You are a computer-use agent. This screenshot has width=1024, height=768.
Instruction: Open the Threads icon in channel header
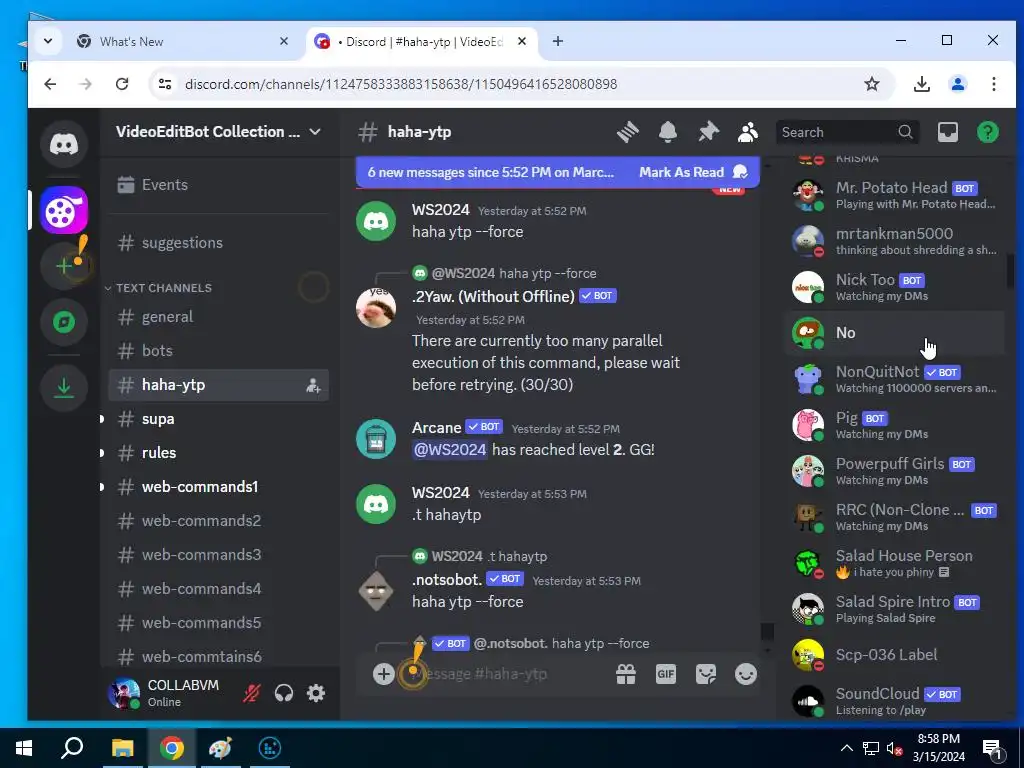[628, 132]
